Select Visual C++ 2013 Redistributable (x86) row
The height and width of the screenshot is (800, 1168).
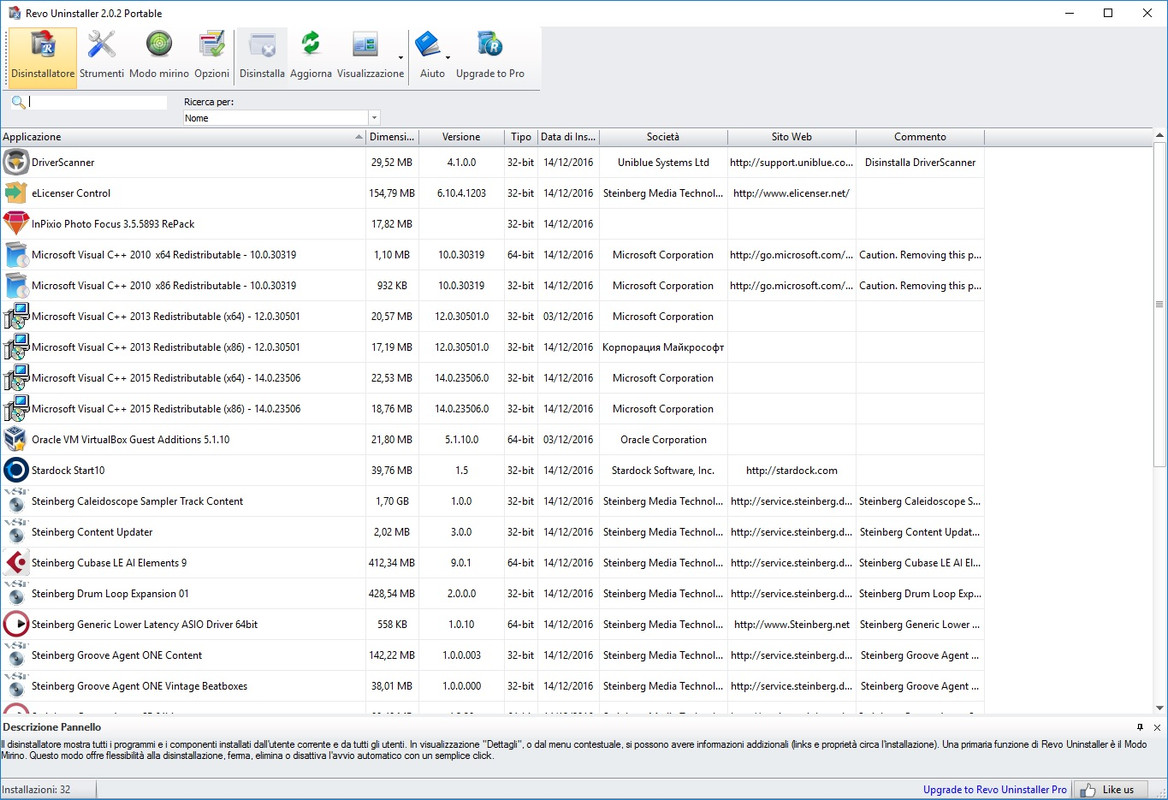(492, 347)
